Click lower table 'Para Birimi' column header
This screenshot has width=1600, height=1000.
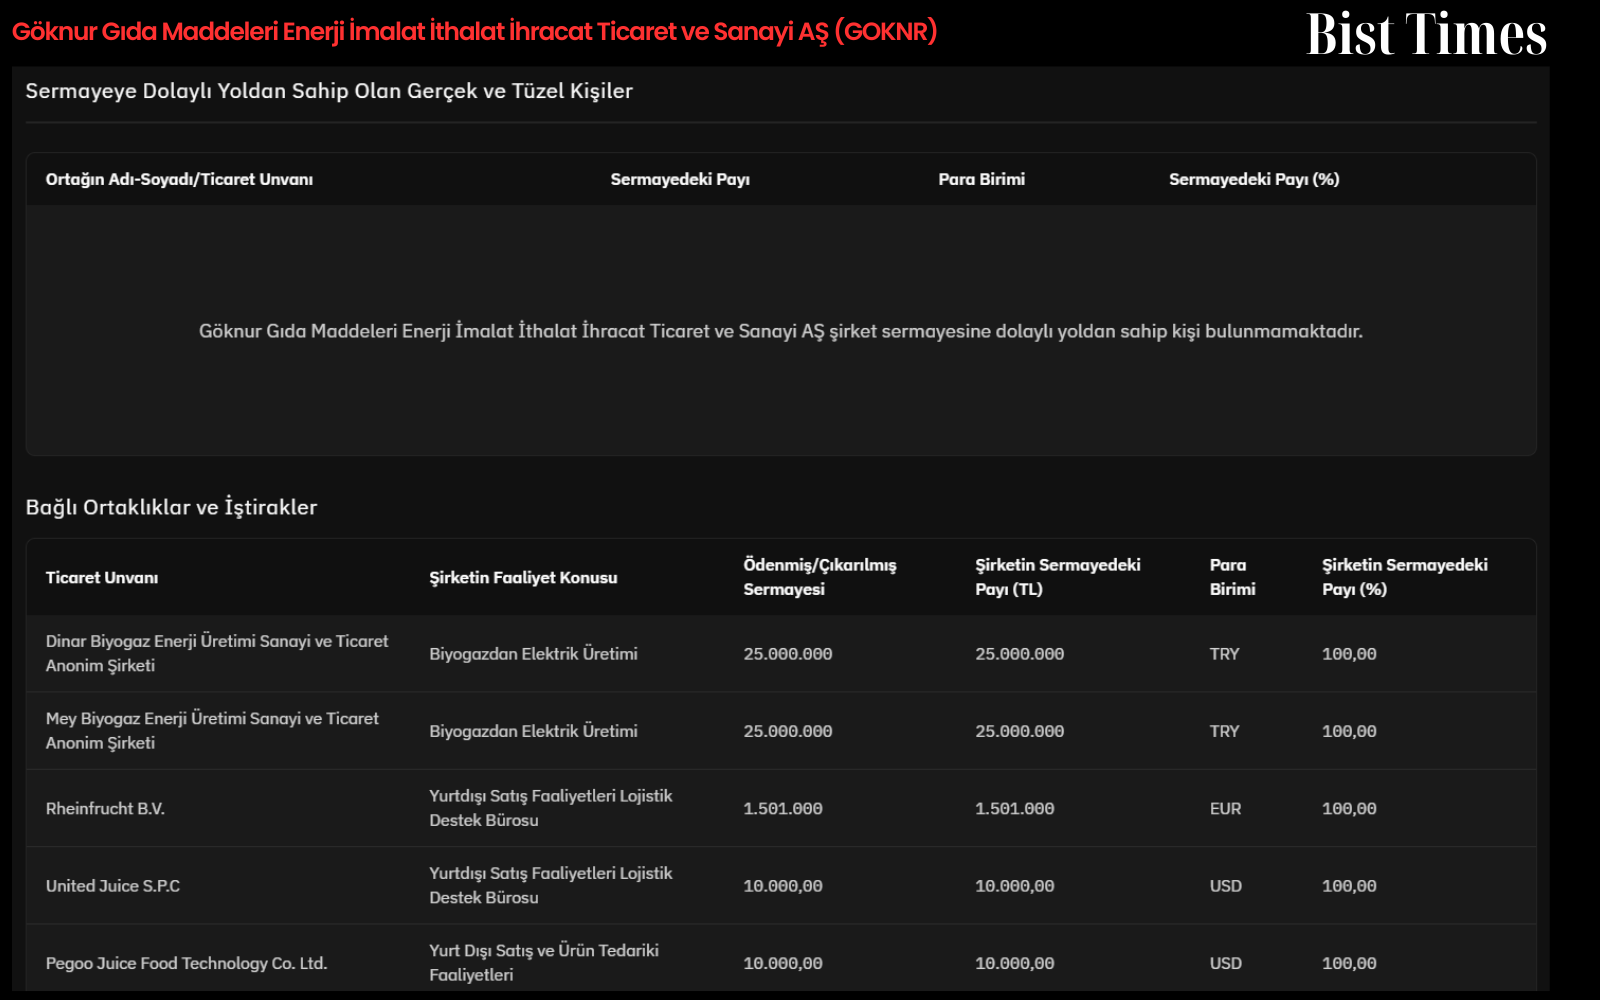point(1232,577)
